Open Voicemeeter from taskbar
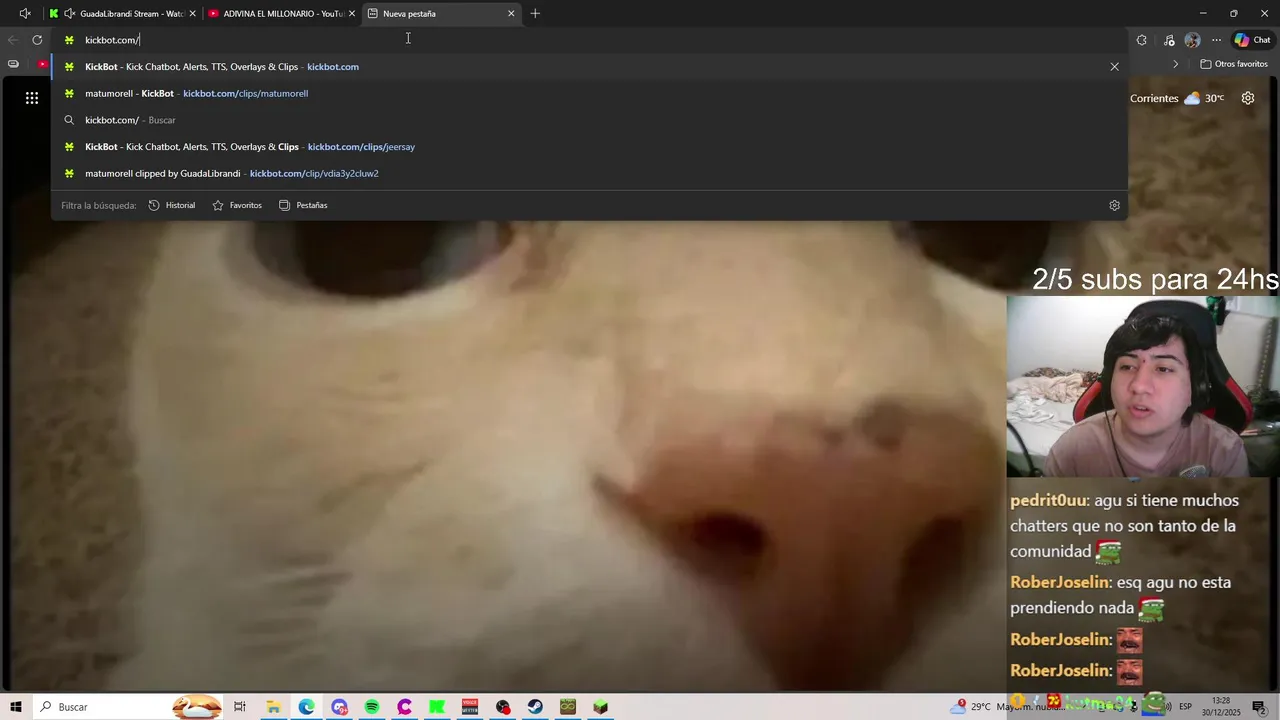This screenshot has width=1280, height=720. tap(470, 707)
